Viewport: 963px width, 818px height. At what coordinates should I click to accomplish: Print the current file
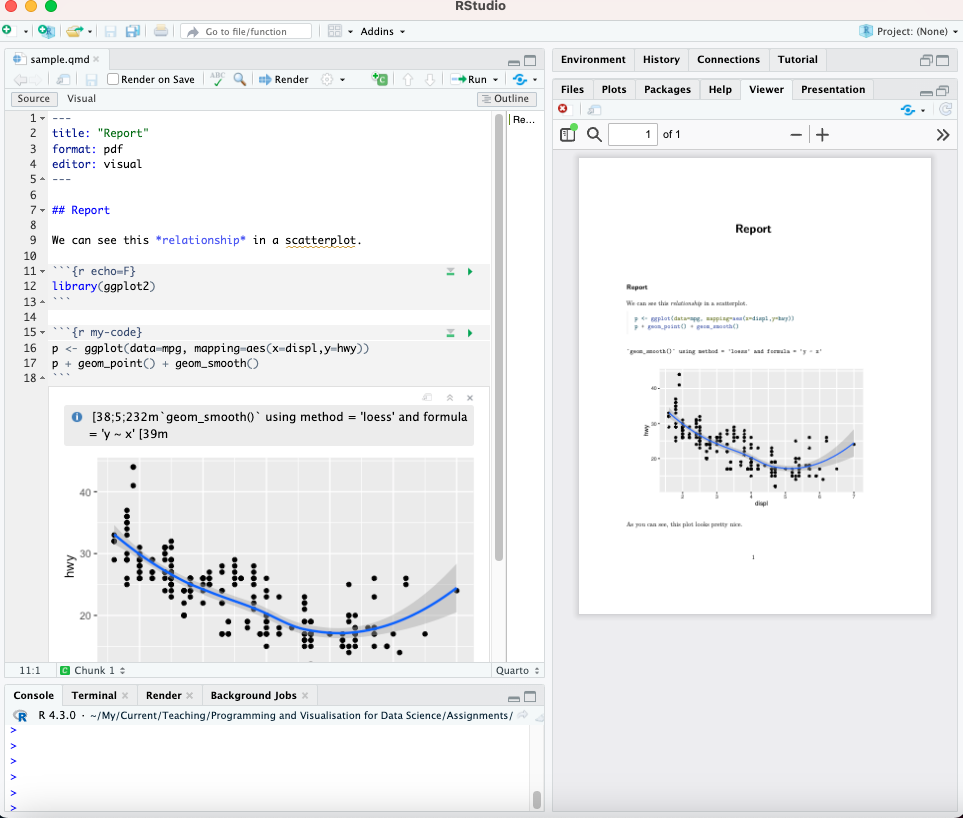click(x=160, y=31)
